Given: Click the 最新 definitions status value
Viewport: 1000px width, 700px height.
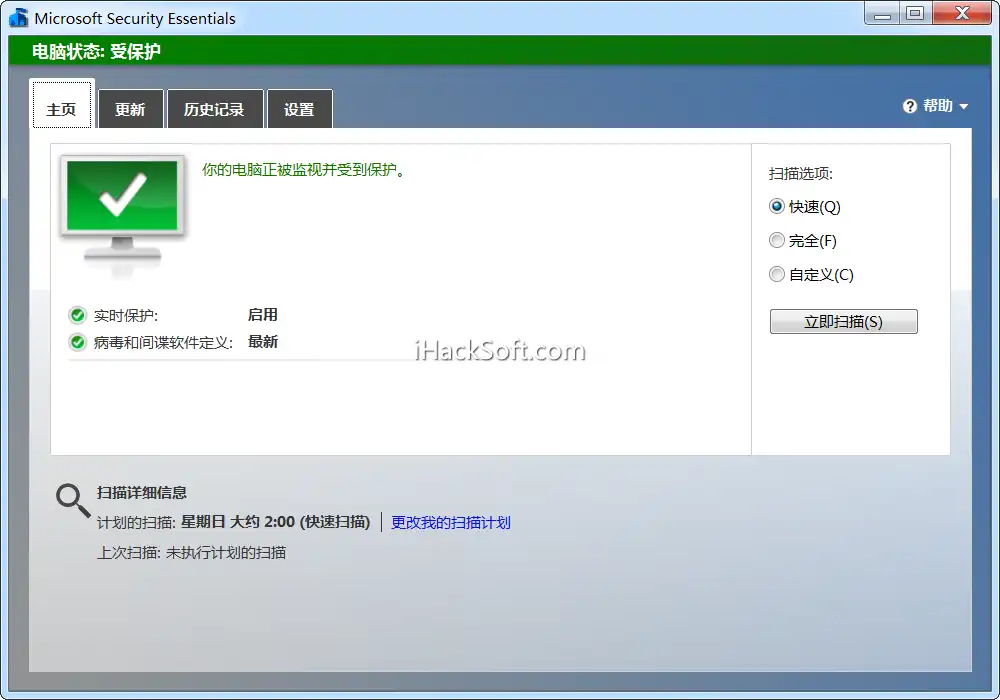Looking at the screenshot, I should point(263,342).
